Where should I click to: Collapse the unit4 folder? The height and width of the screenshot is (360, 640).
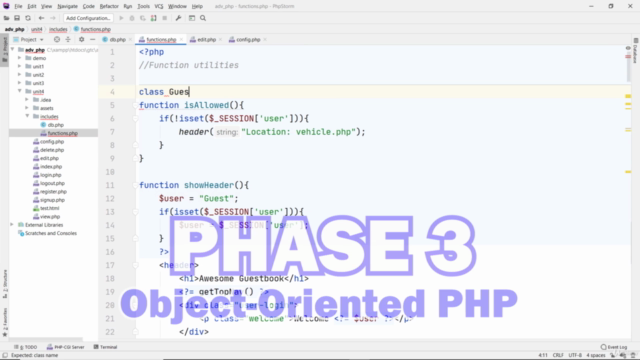tap(20, 91)
